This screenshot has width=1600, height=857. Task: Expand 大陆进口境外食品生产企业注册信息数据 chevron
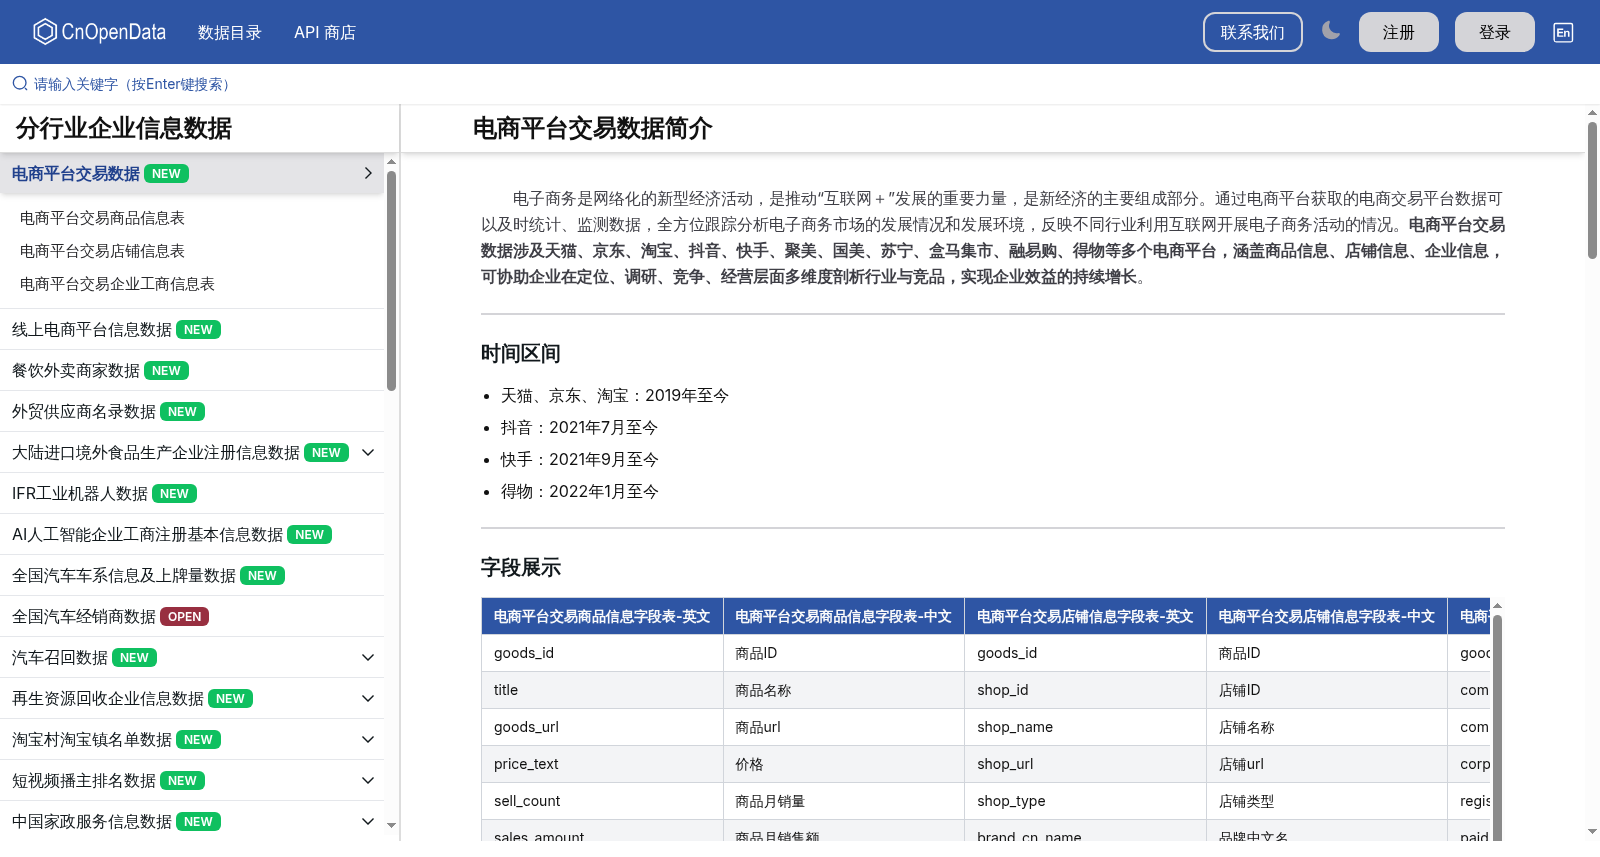pyautogui.click(x=368, y=452)
